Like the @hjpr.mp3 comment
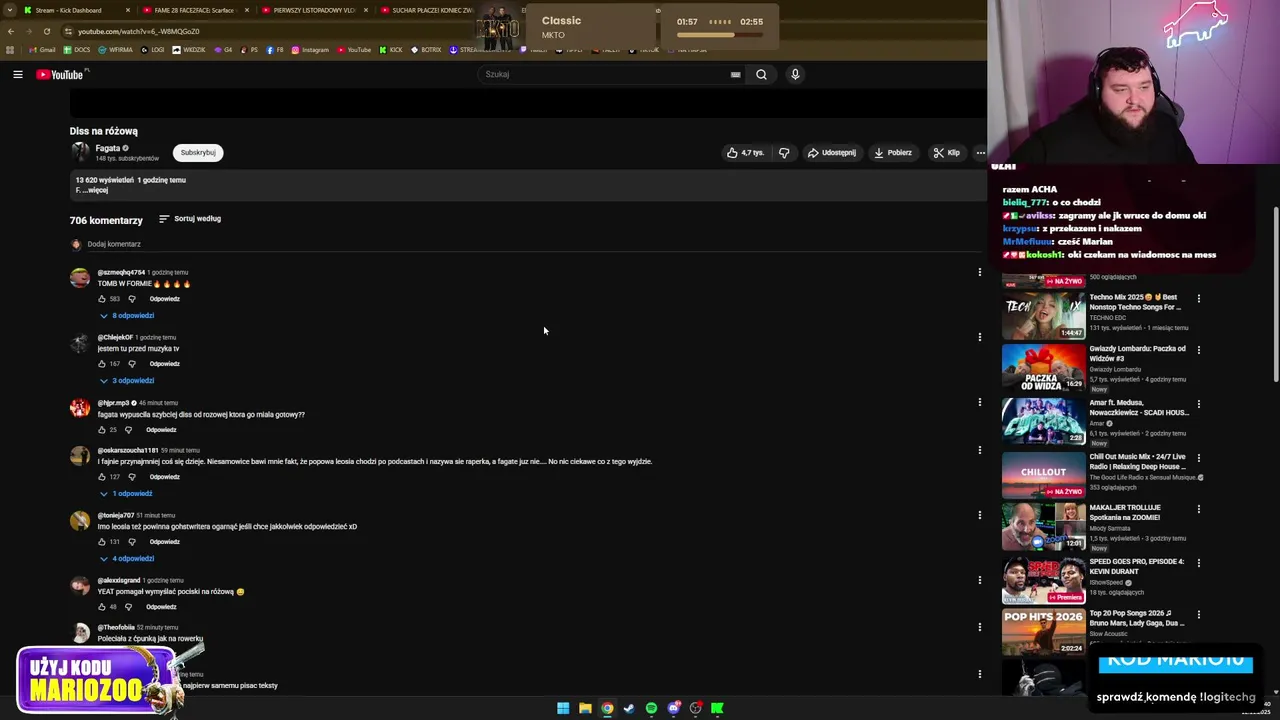Screen dimensions: 1280x720 (x=102, y=430)
